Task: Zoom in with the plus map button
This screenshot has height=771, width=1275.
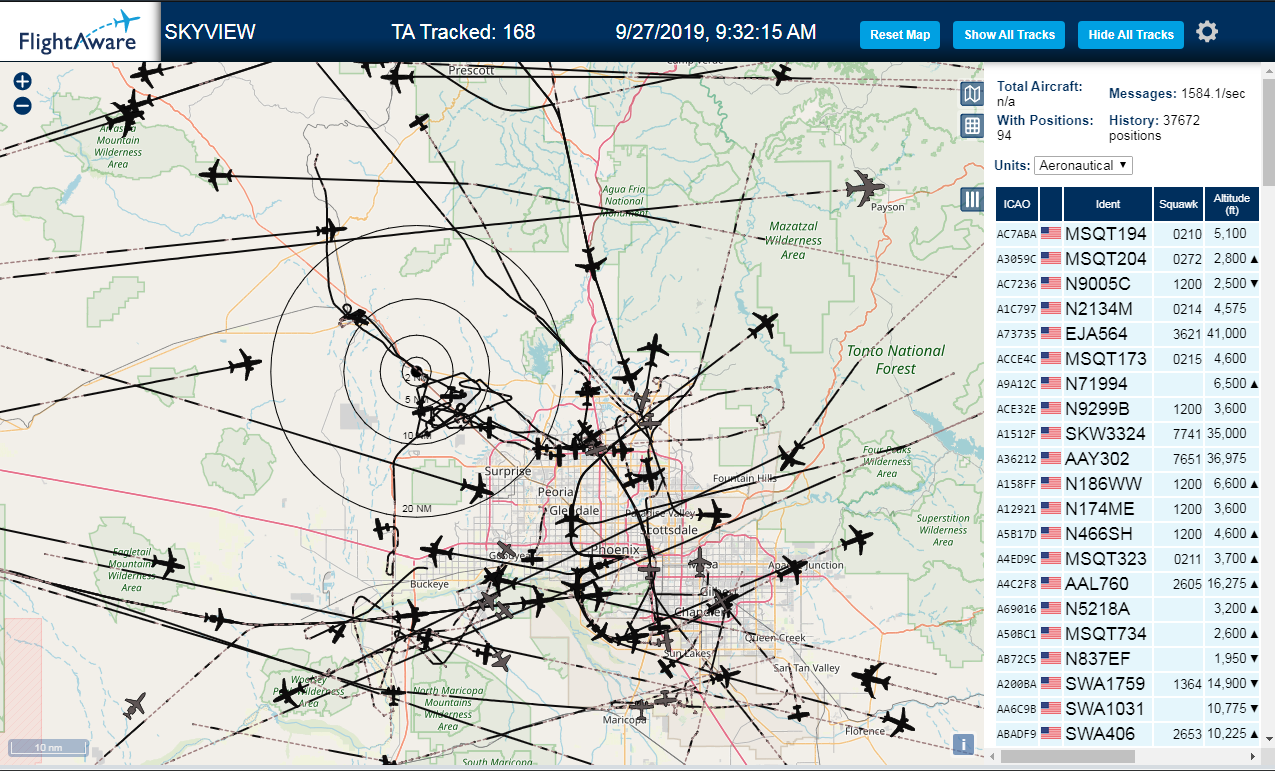Action: pos(22,82)
